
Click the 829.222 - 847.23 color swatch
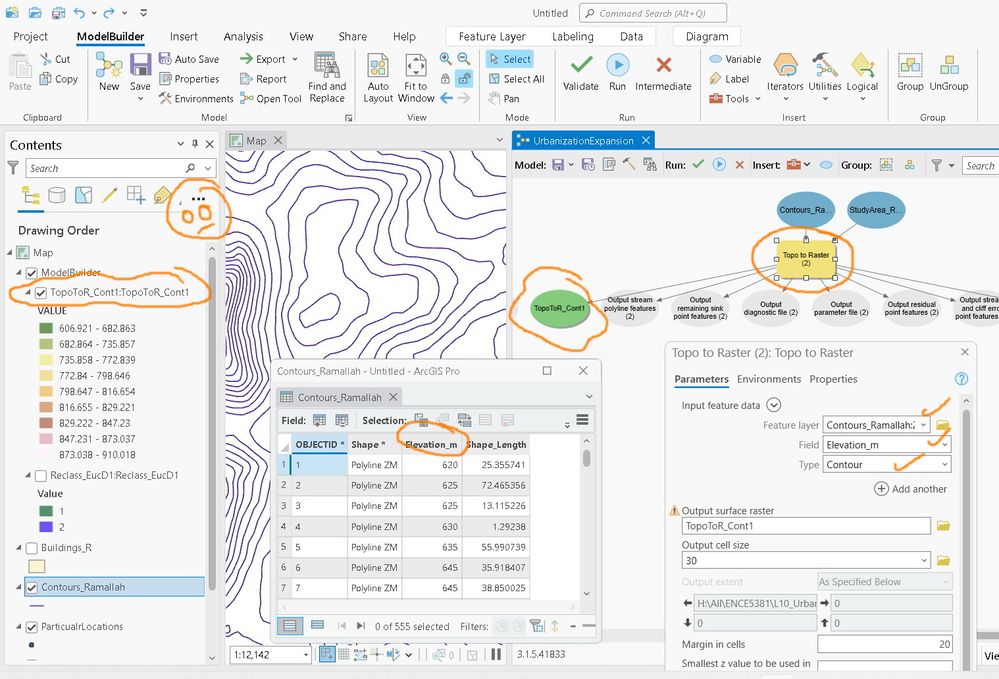(x=46, y=423)
